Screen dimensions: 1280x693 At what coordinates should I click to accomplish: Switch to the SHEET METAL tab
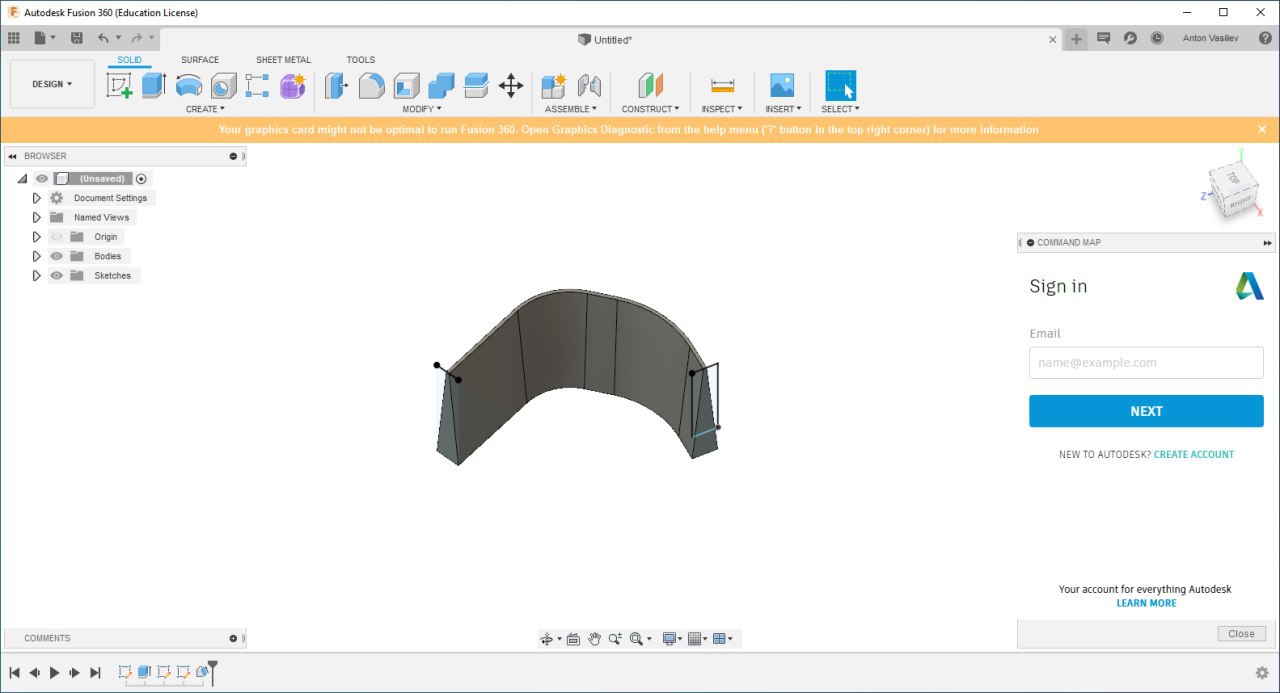click(283, 60)
